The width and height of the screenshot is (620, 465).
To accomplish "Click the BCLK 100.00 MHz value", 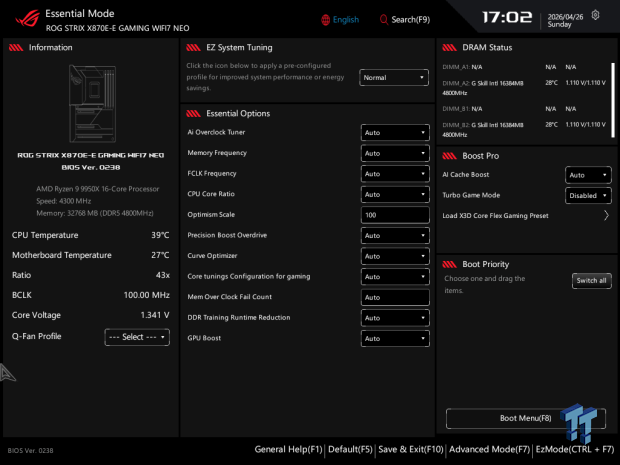I will [x=147, y=295].
